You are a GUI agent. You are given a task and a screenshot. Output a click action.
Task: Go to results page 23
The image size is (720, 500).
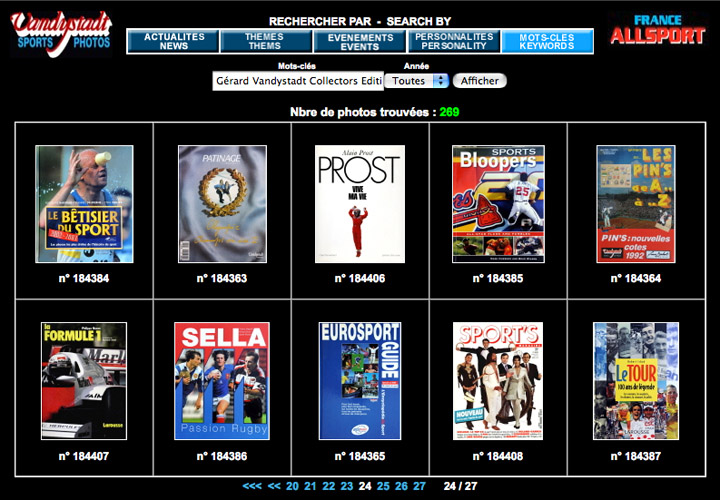[347, 486]
